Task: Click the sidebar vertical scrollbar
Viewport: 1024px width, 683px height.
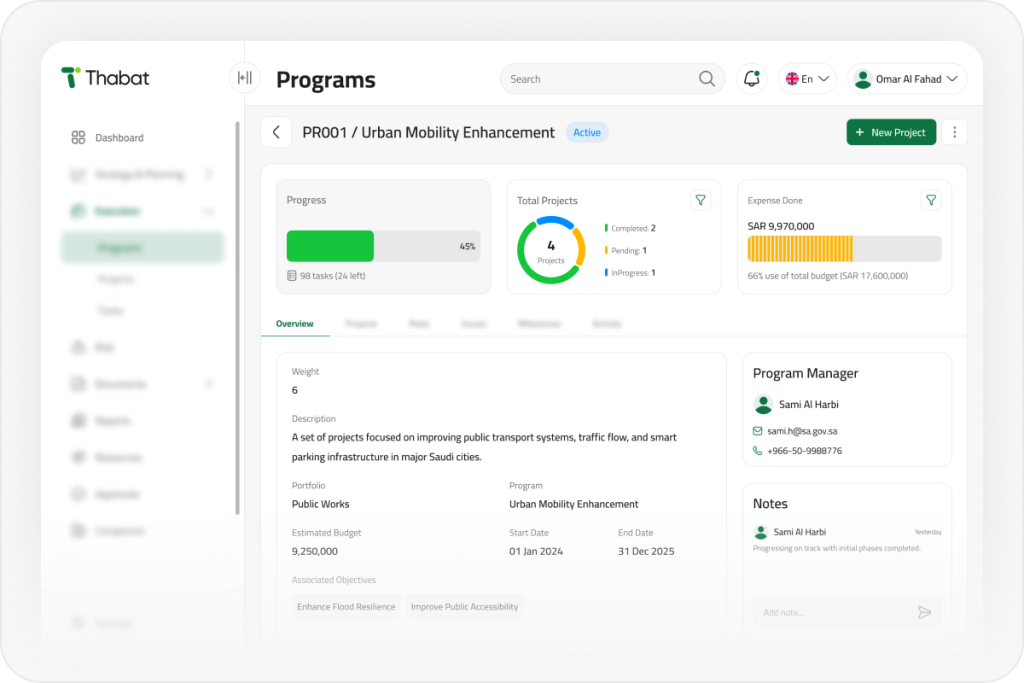Action: tap(237, 318)
